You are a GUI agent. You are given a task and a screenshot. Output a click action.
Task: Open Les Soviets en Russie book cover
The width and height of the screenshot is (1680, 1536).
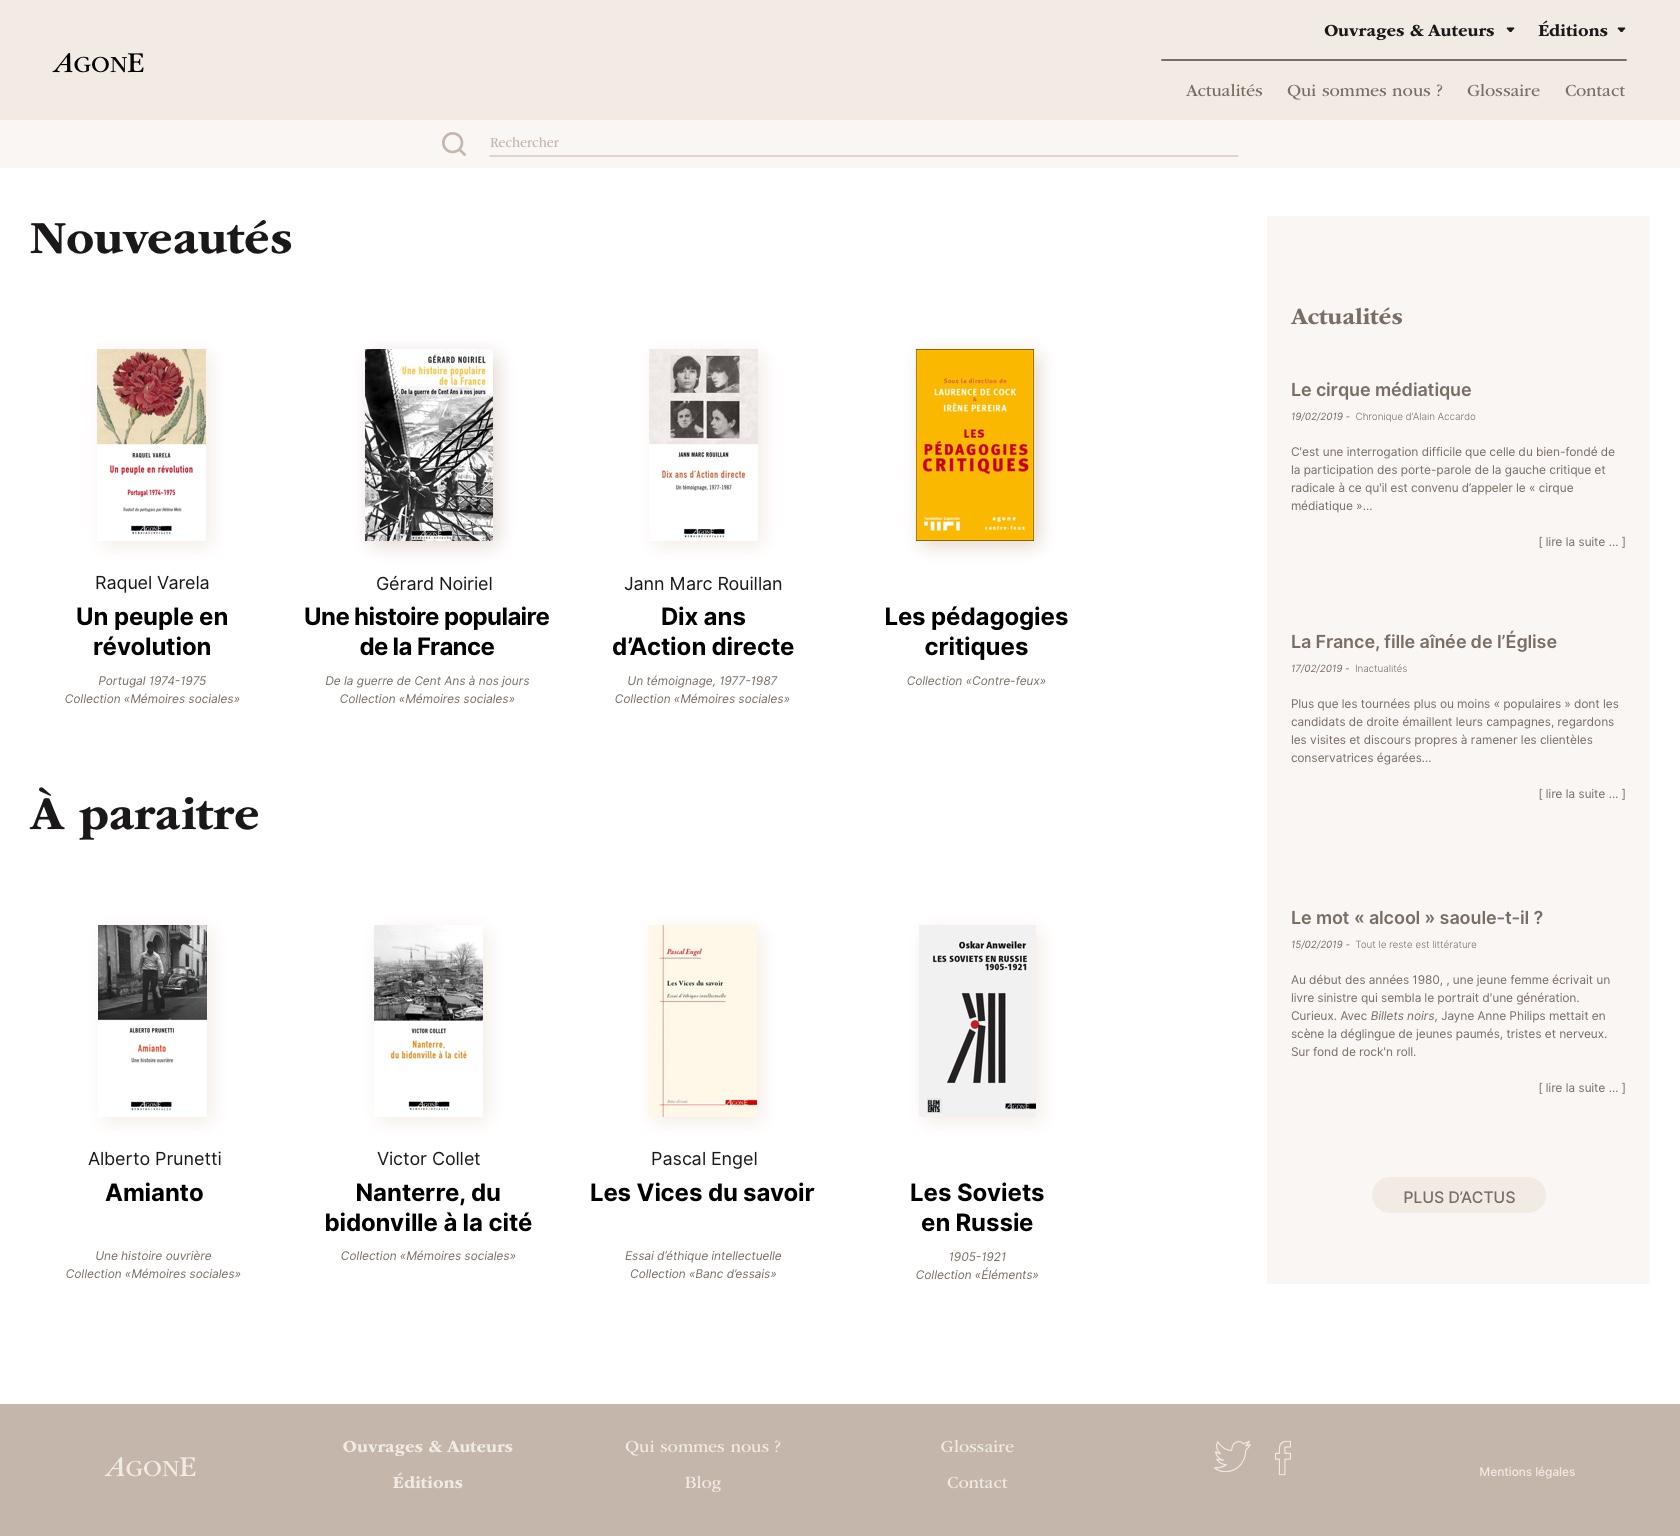coord(977,1020)
